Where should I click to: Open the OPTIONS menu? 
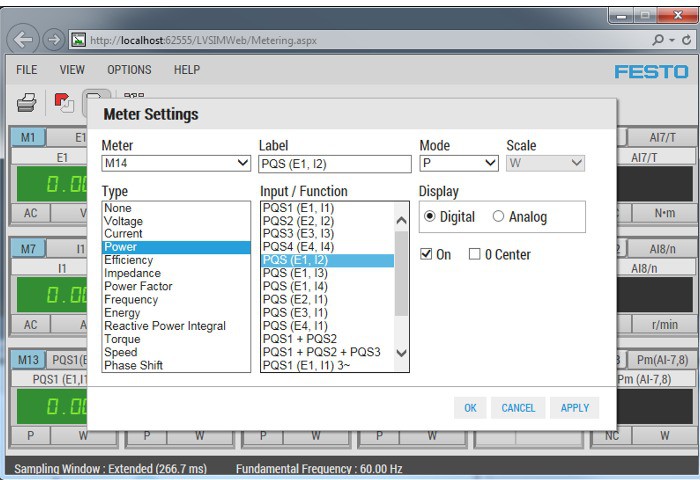tap(129, 70)
